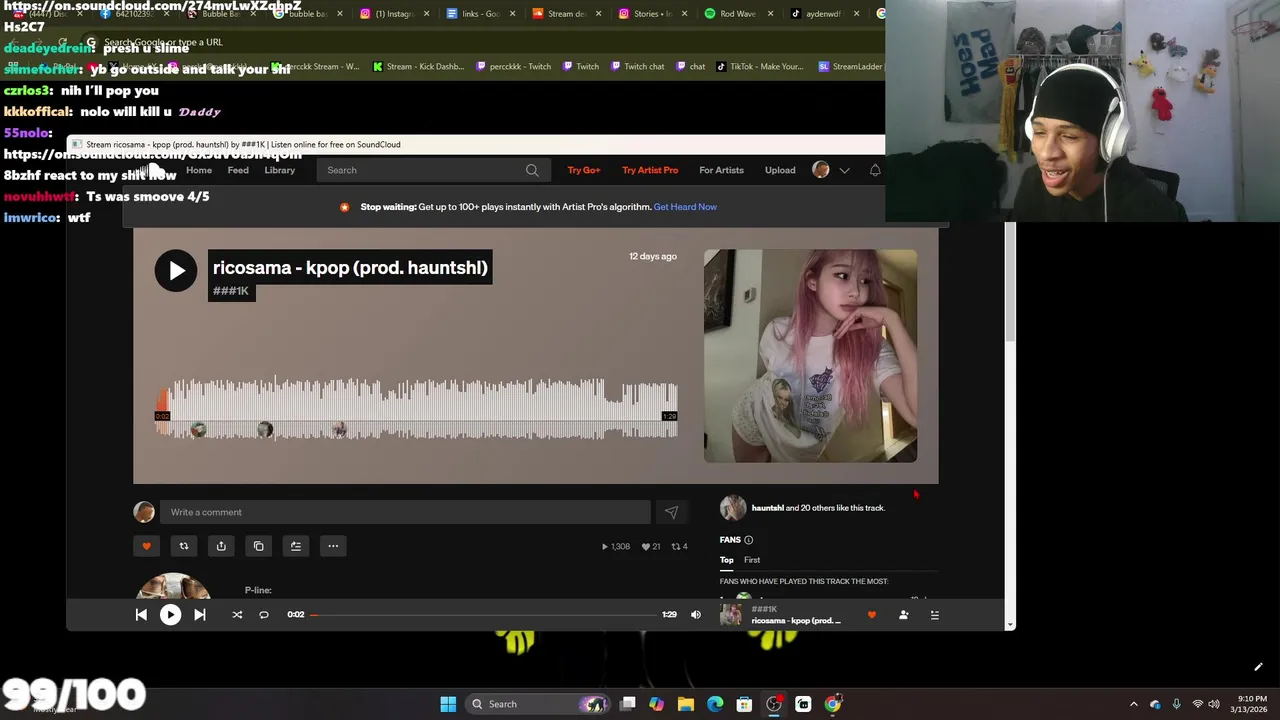Viewport: 1280px width, 720px height.
Task: Open the notifications bell
Action: coord(875,170)
